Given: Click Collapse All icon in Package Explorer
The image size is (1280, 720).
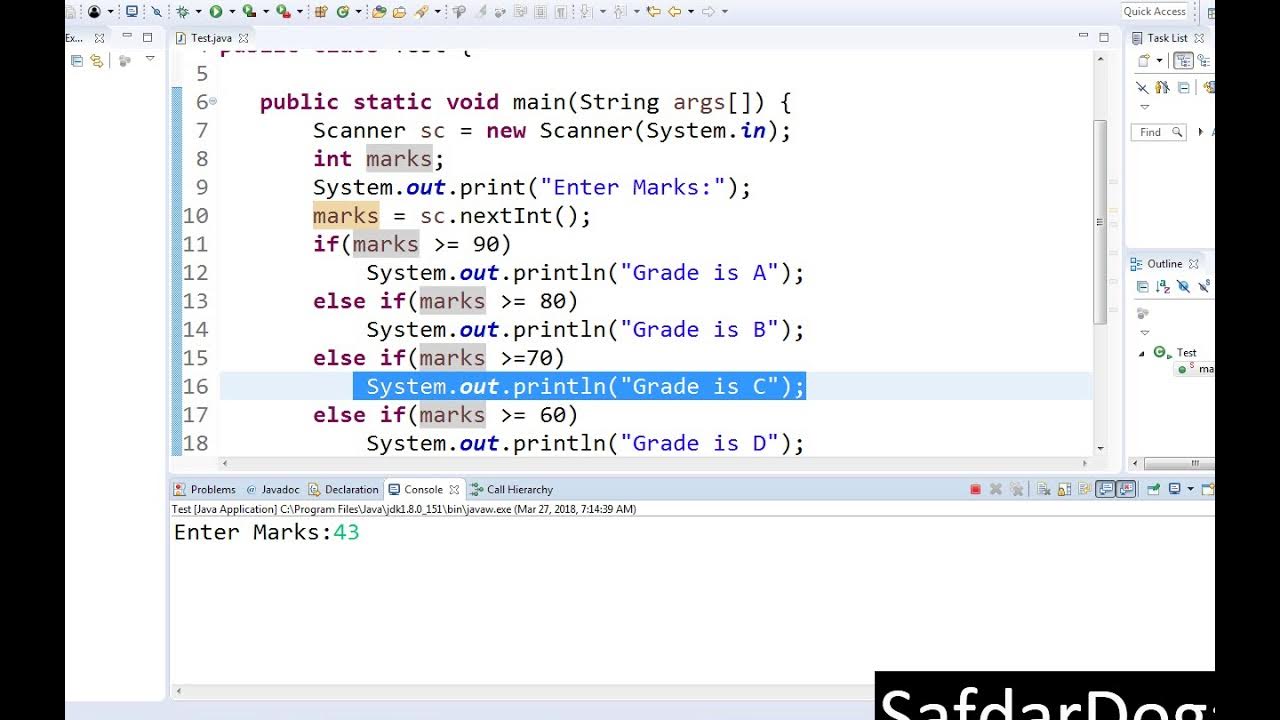Looking at the screenshot, I should point(77,61).
